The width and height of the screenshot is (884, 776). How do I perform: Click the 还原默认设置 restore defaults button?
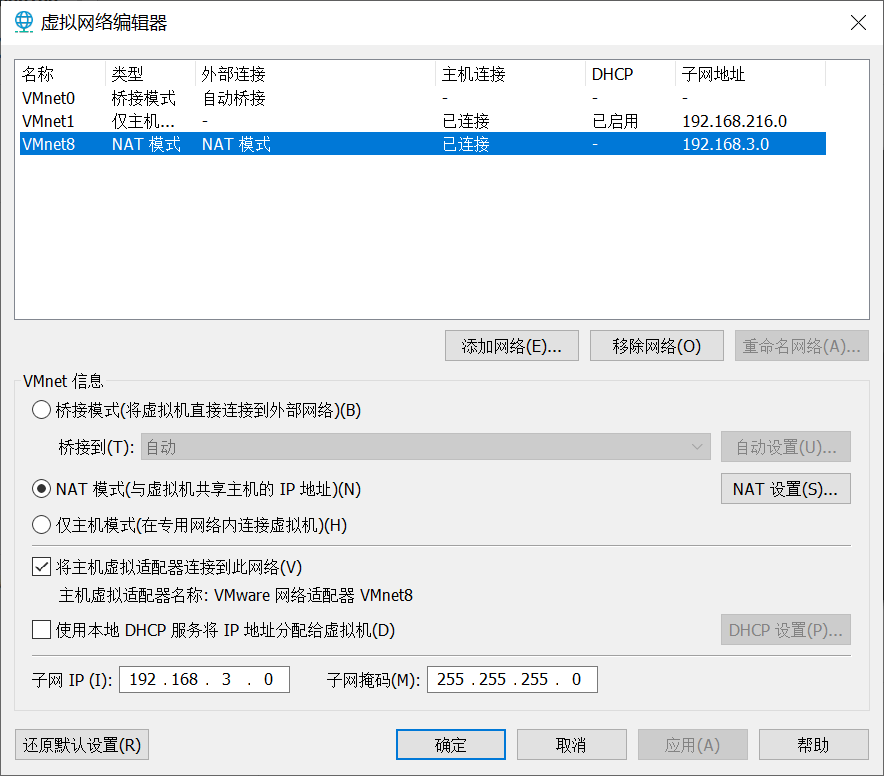pyautogui.click(x=81, y=744)
